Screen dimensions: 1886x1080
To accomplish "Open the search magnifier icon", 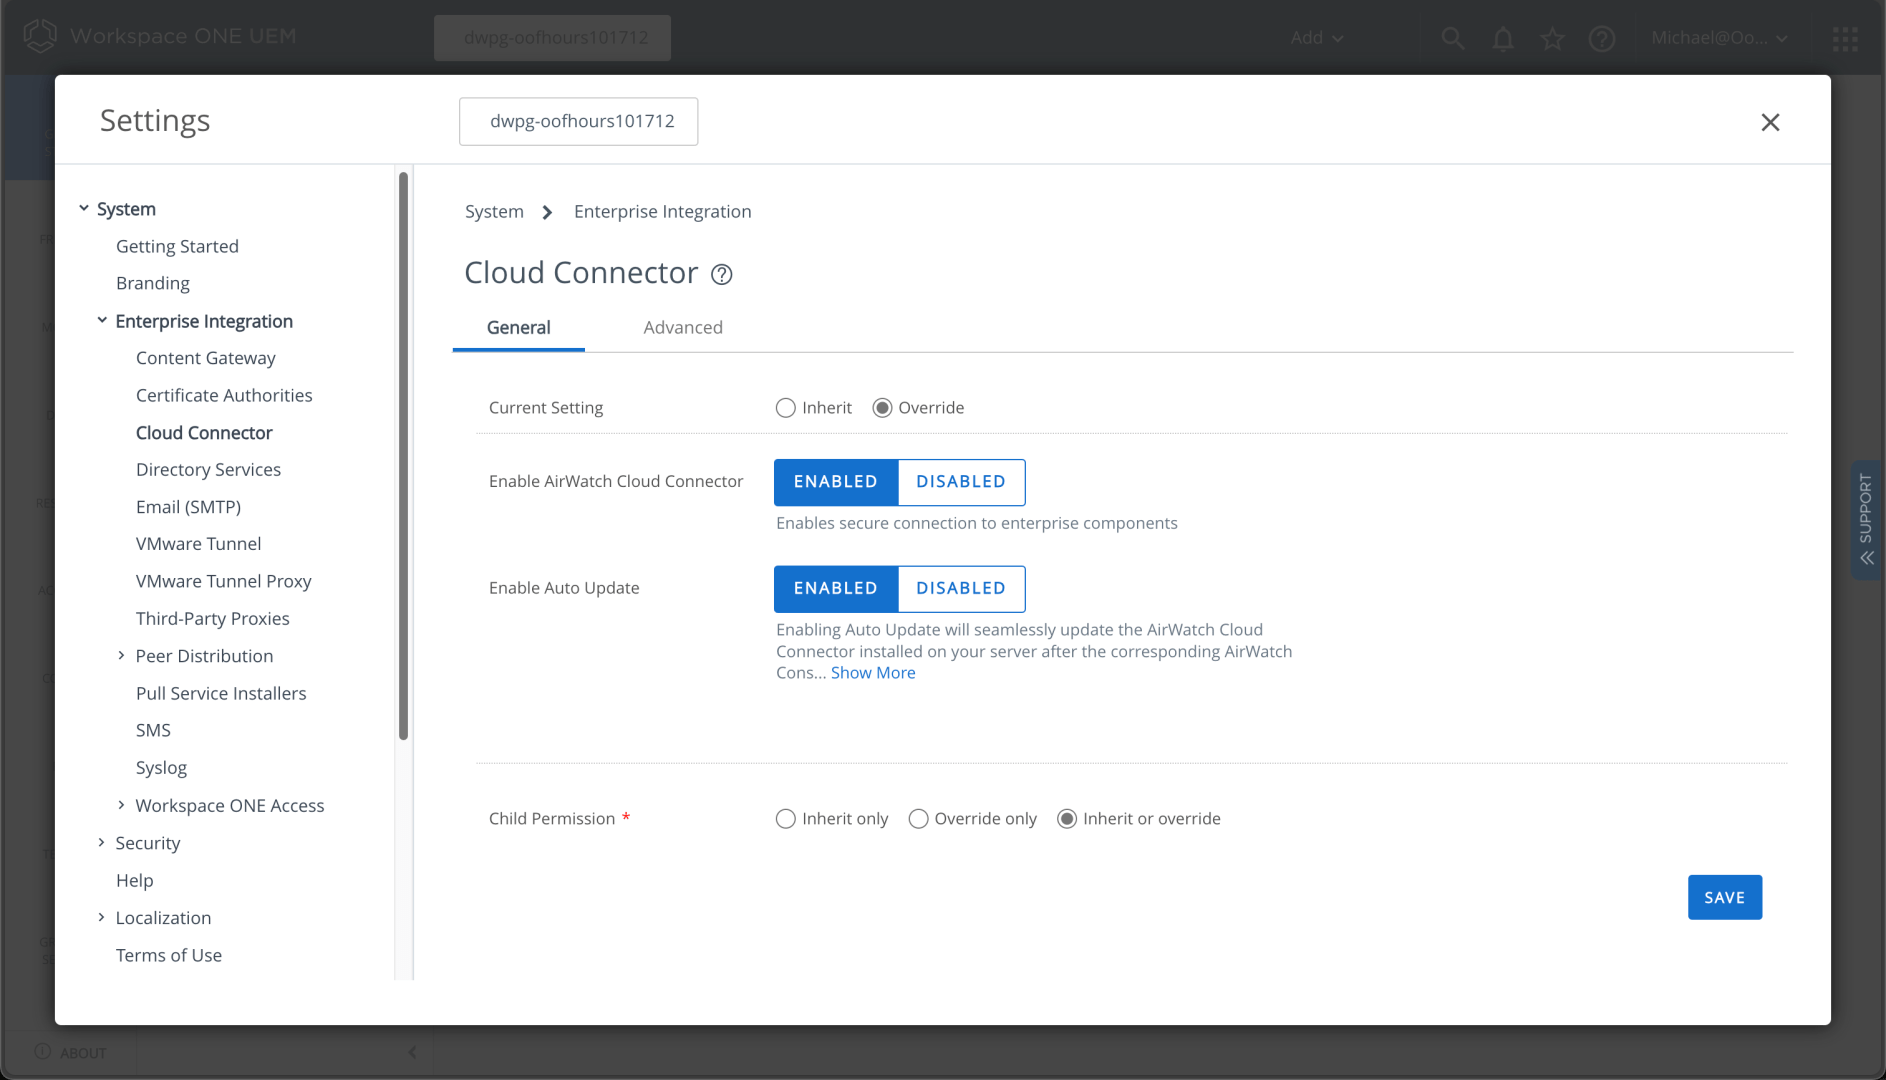I will pos(1452,38).
